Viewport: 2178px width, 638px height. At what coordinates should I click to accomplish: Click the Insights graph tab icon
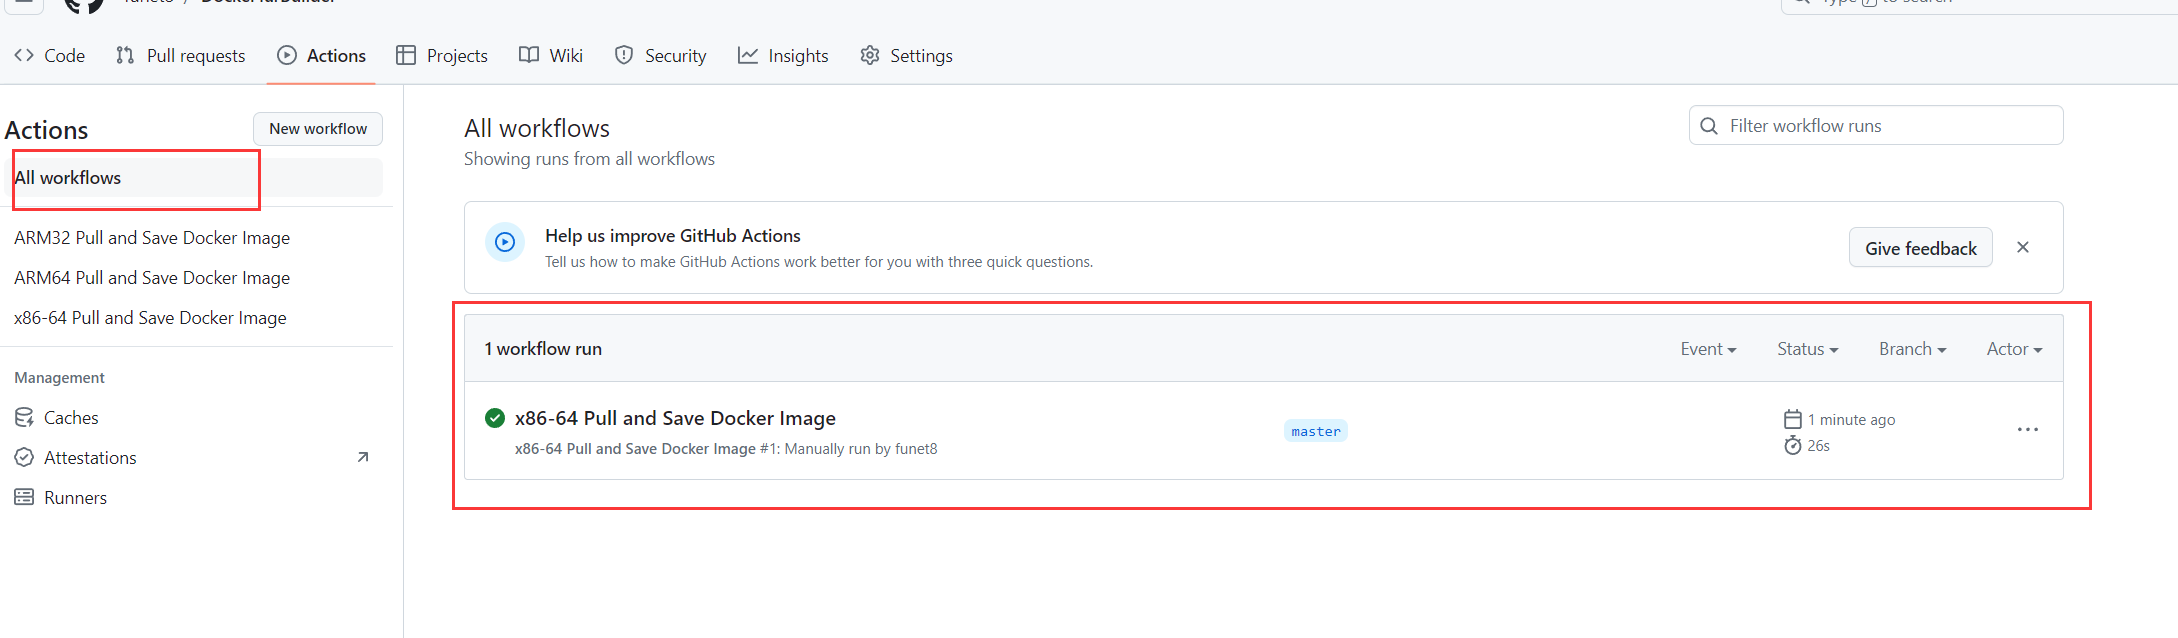point(748,56)
